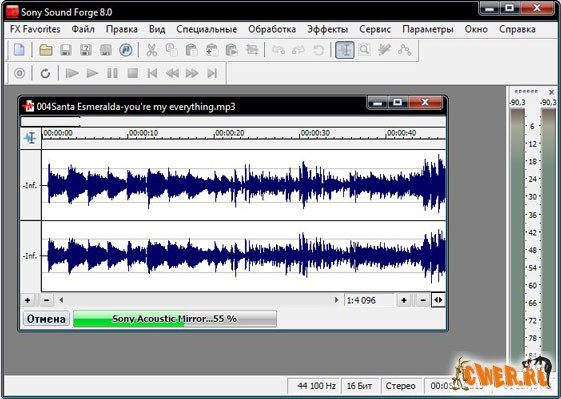Open the Эффекты menu
The height and width of the screenshot is (399, 561).
point(327,29)
